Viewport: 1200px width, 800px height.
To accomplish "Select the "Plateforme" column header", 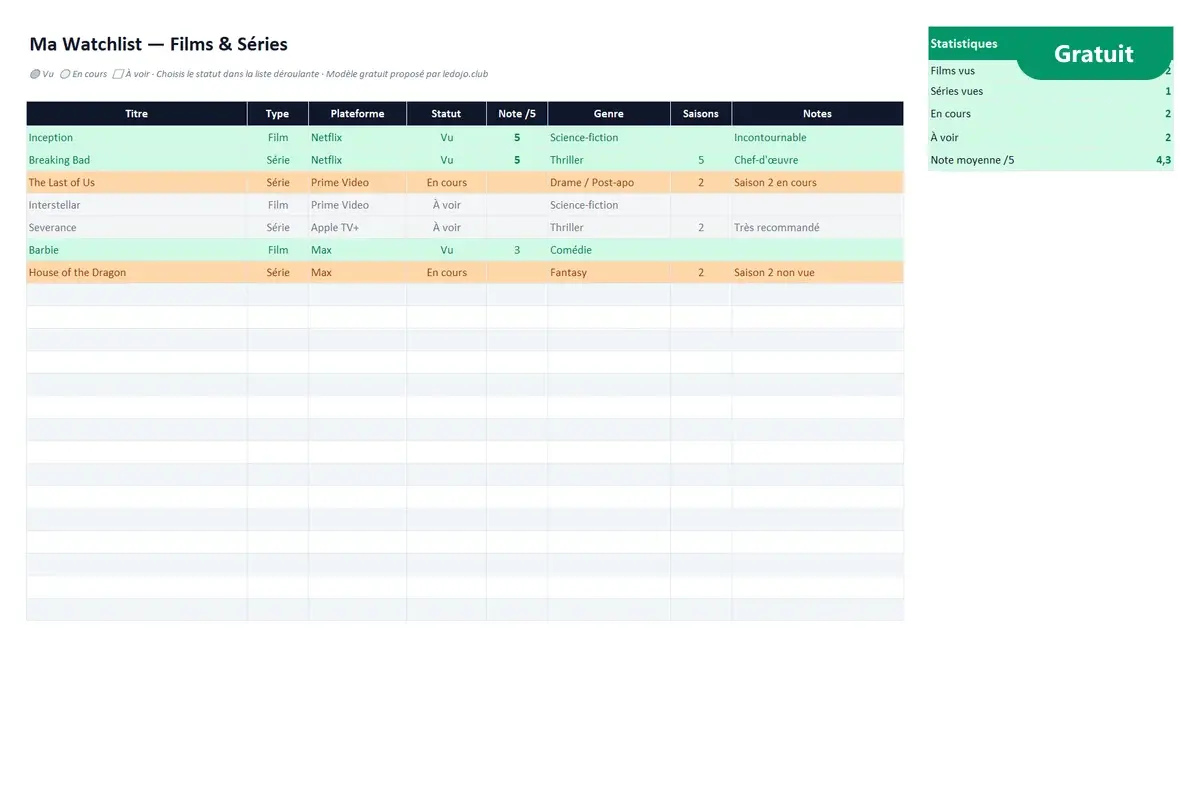I will (357, 113).
